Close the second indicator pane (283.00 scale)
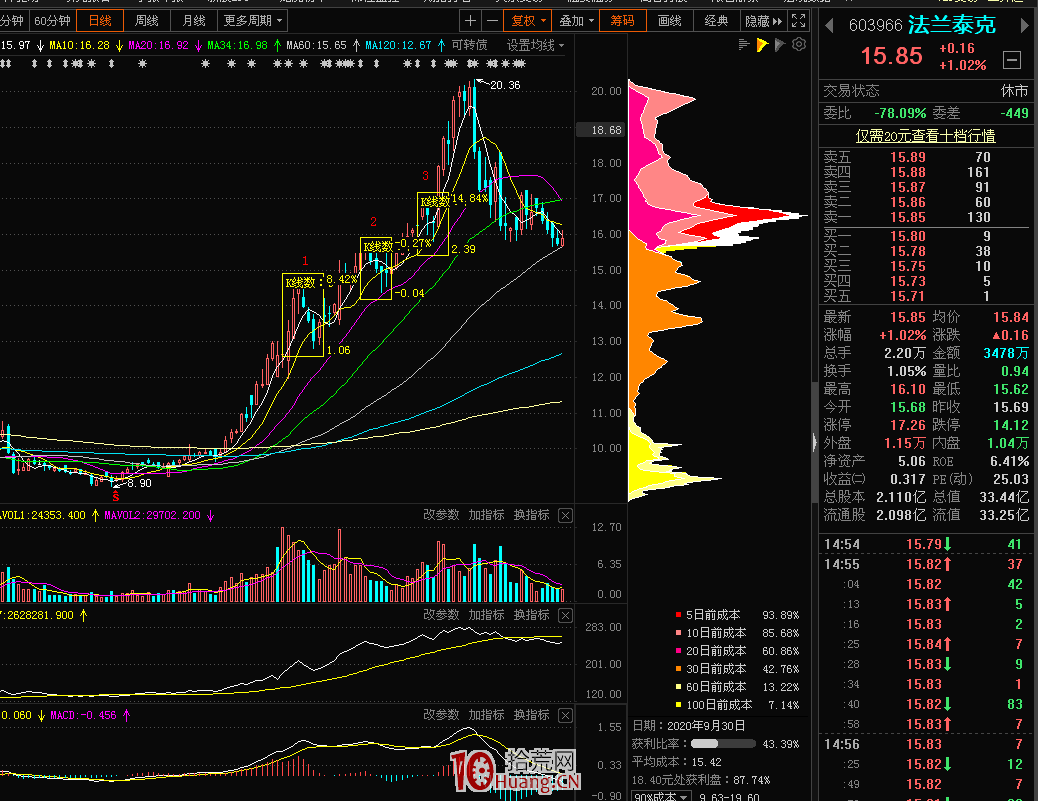Viewport: 1038px width, 801px height. pyautogui.click(x=565, y=615)
